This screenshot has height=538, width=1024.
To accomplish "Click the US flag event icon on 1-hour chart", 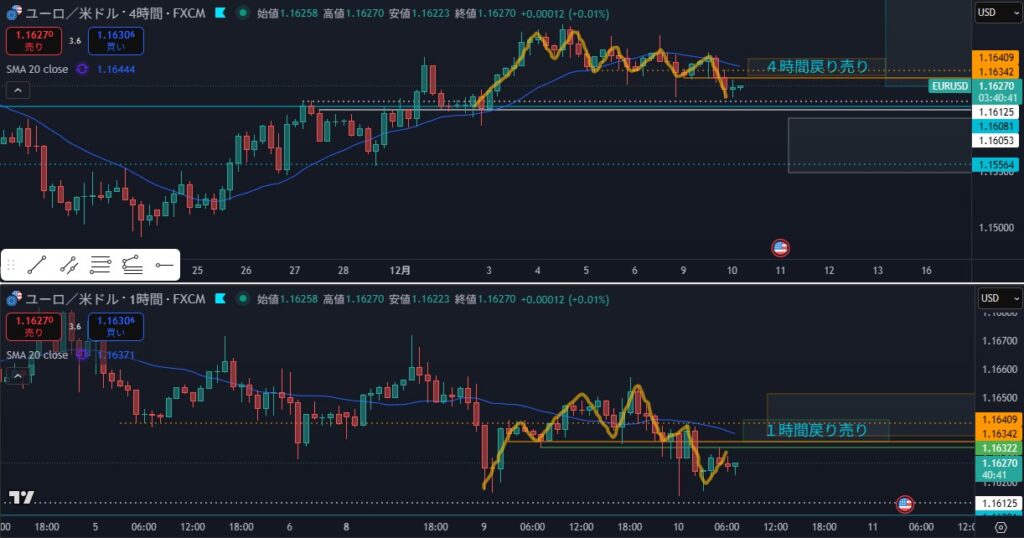I will (x=904, y=504).
